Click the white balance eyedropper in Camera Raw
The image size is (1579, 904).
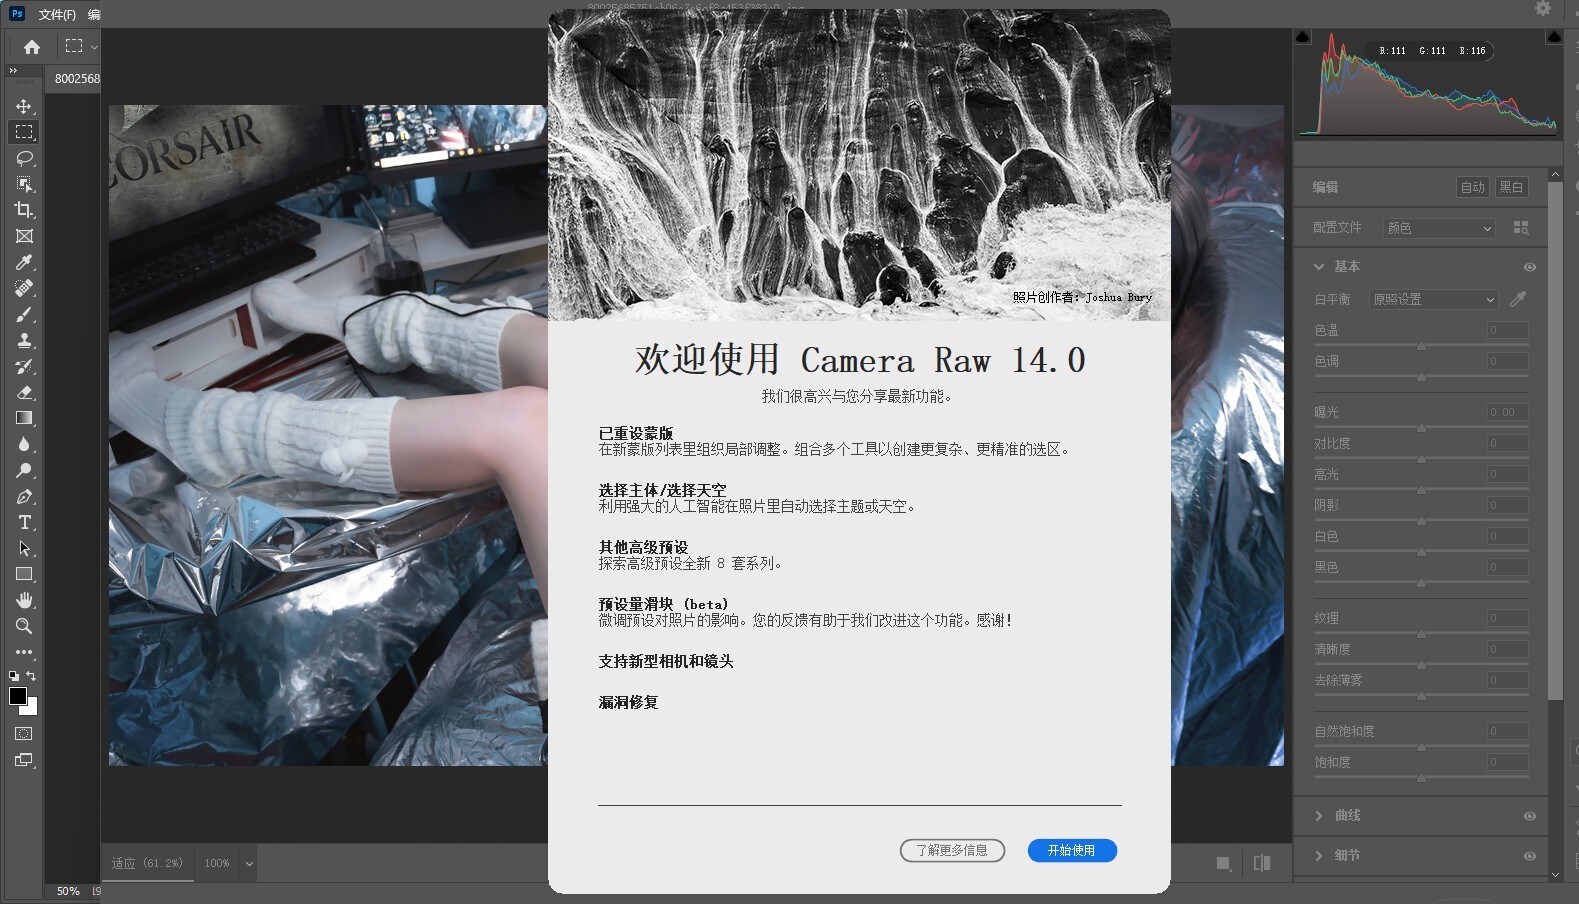(x=1518, y=299)
